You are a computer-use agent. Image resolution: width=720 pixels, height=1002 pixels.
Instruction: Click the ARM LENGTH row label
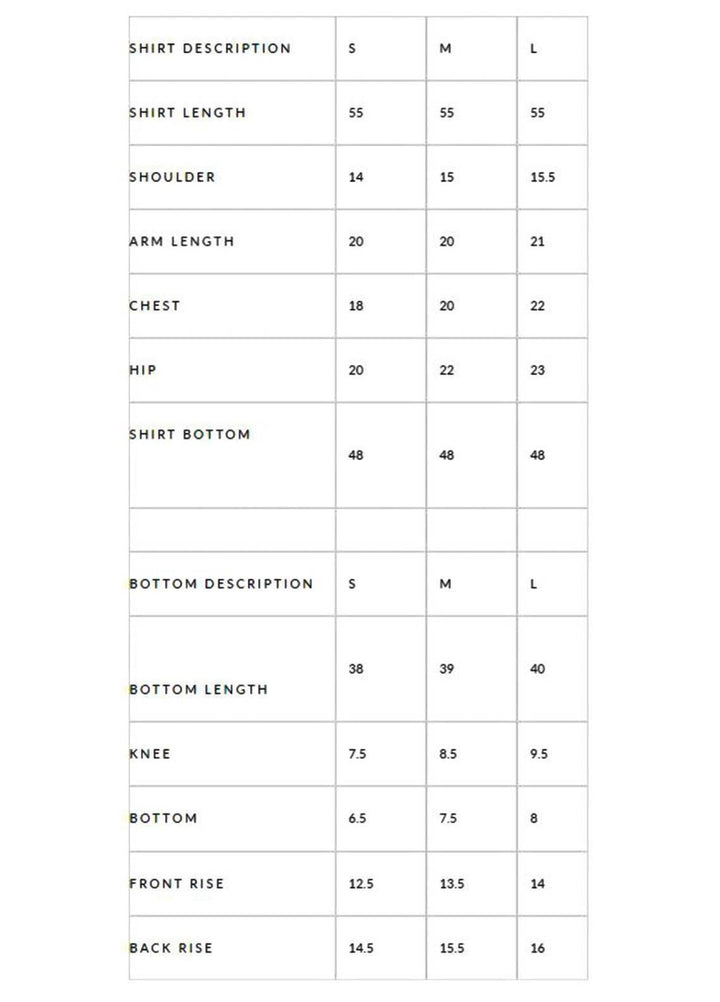click(182, 241)
